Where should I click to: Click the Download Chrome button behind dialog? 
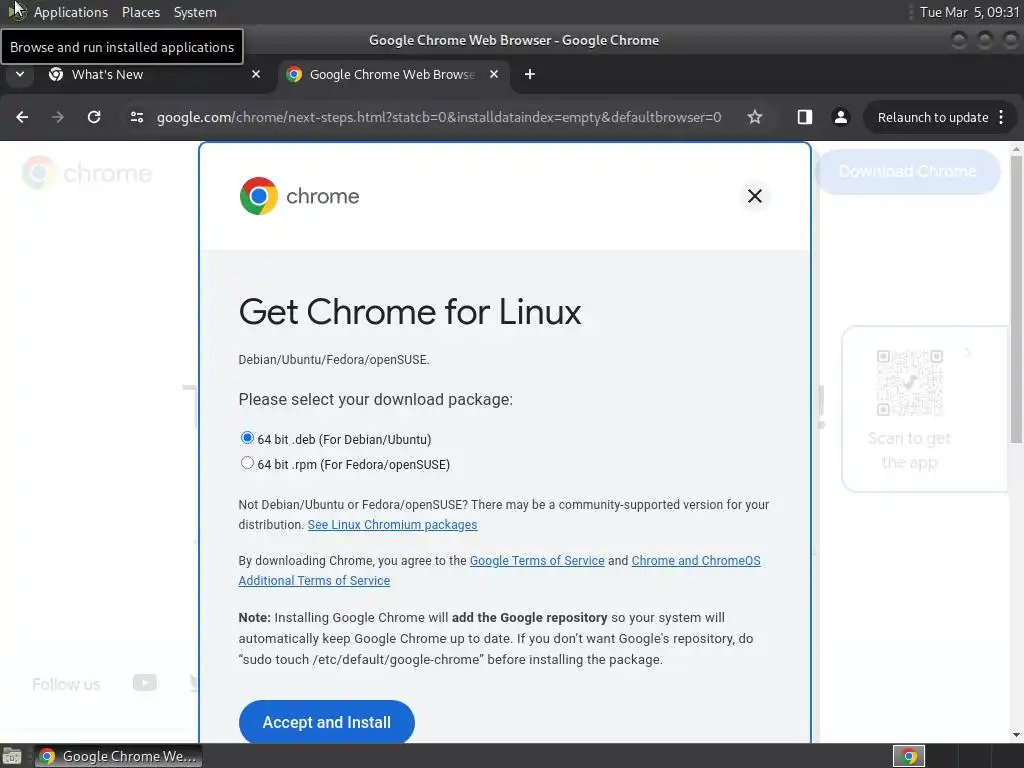coord(908,172)
